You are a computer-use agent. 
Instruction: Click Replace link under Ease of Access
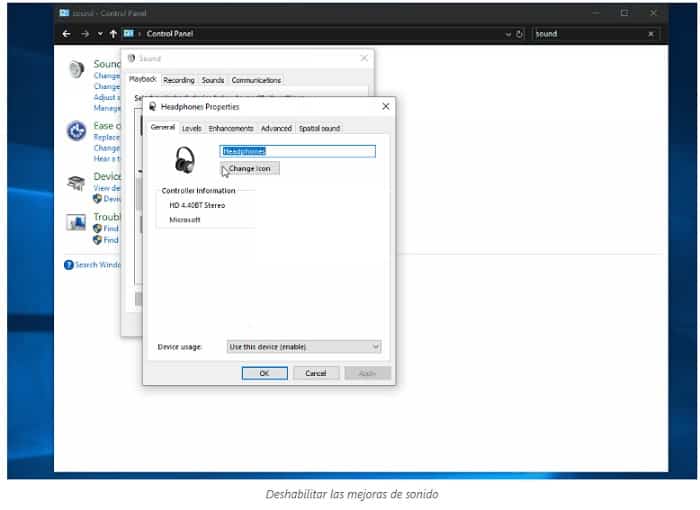coord(107,137)
